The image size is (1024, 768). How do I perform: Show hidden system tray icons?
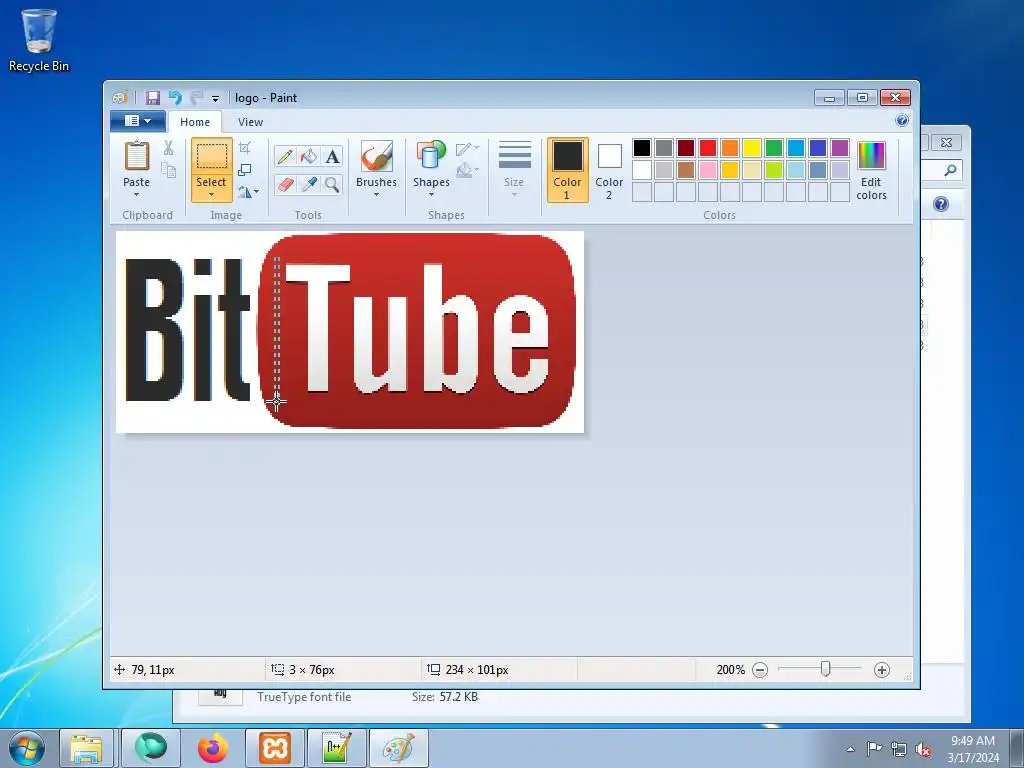click(850, 750)
